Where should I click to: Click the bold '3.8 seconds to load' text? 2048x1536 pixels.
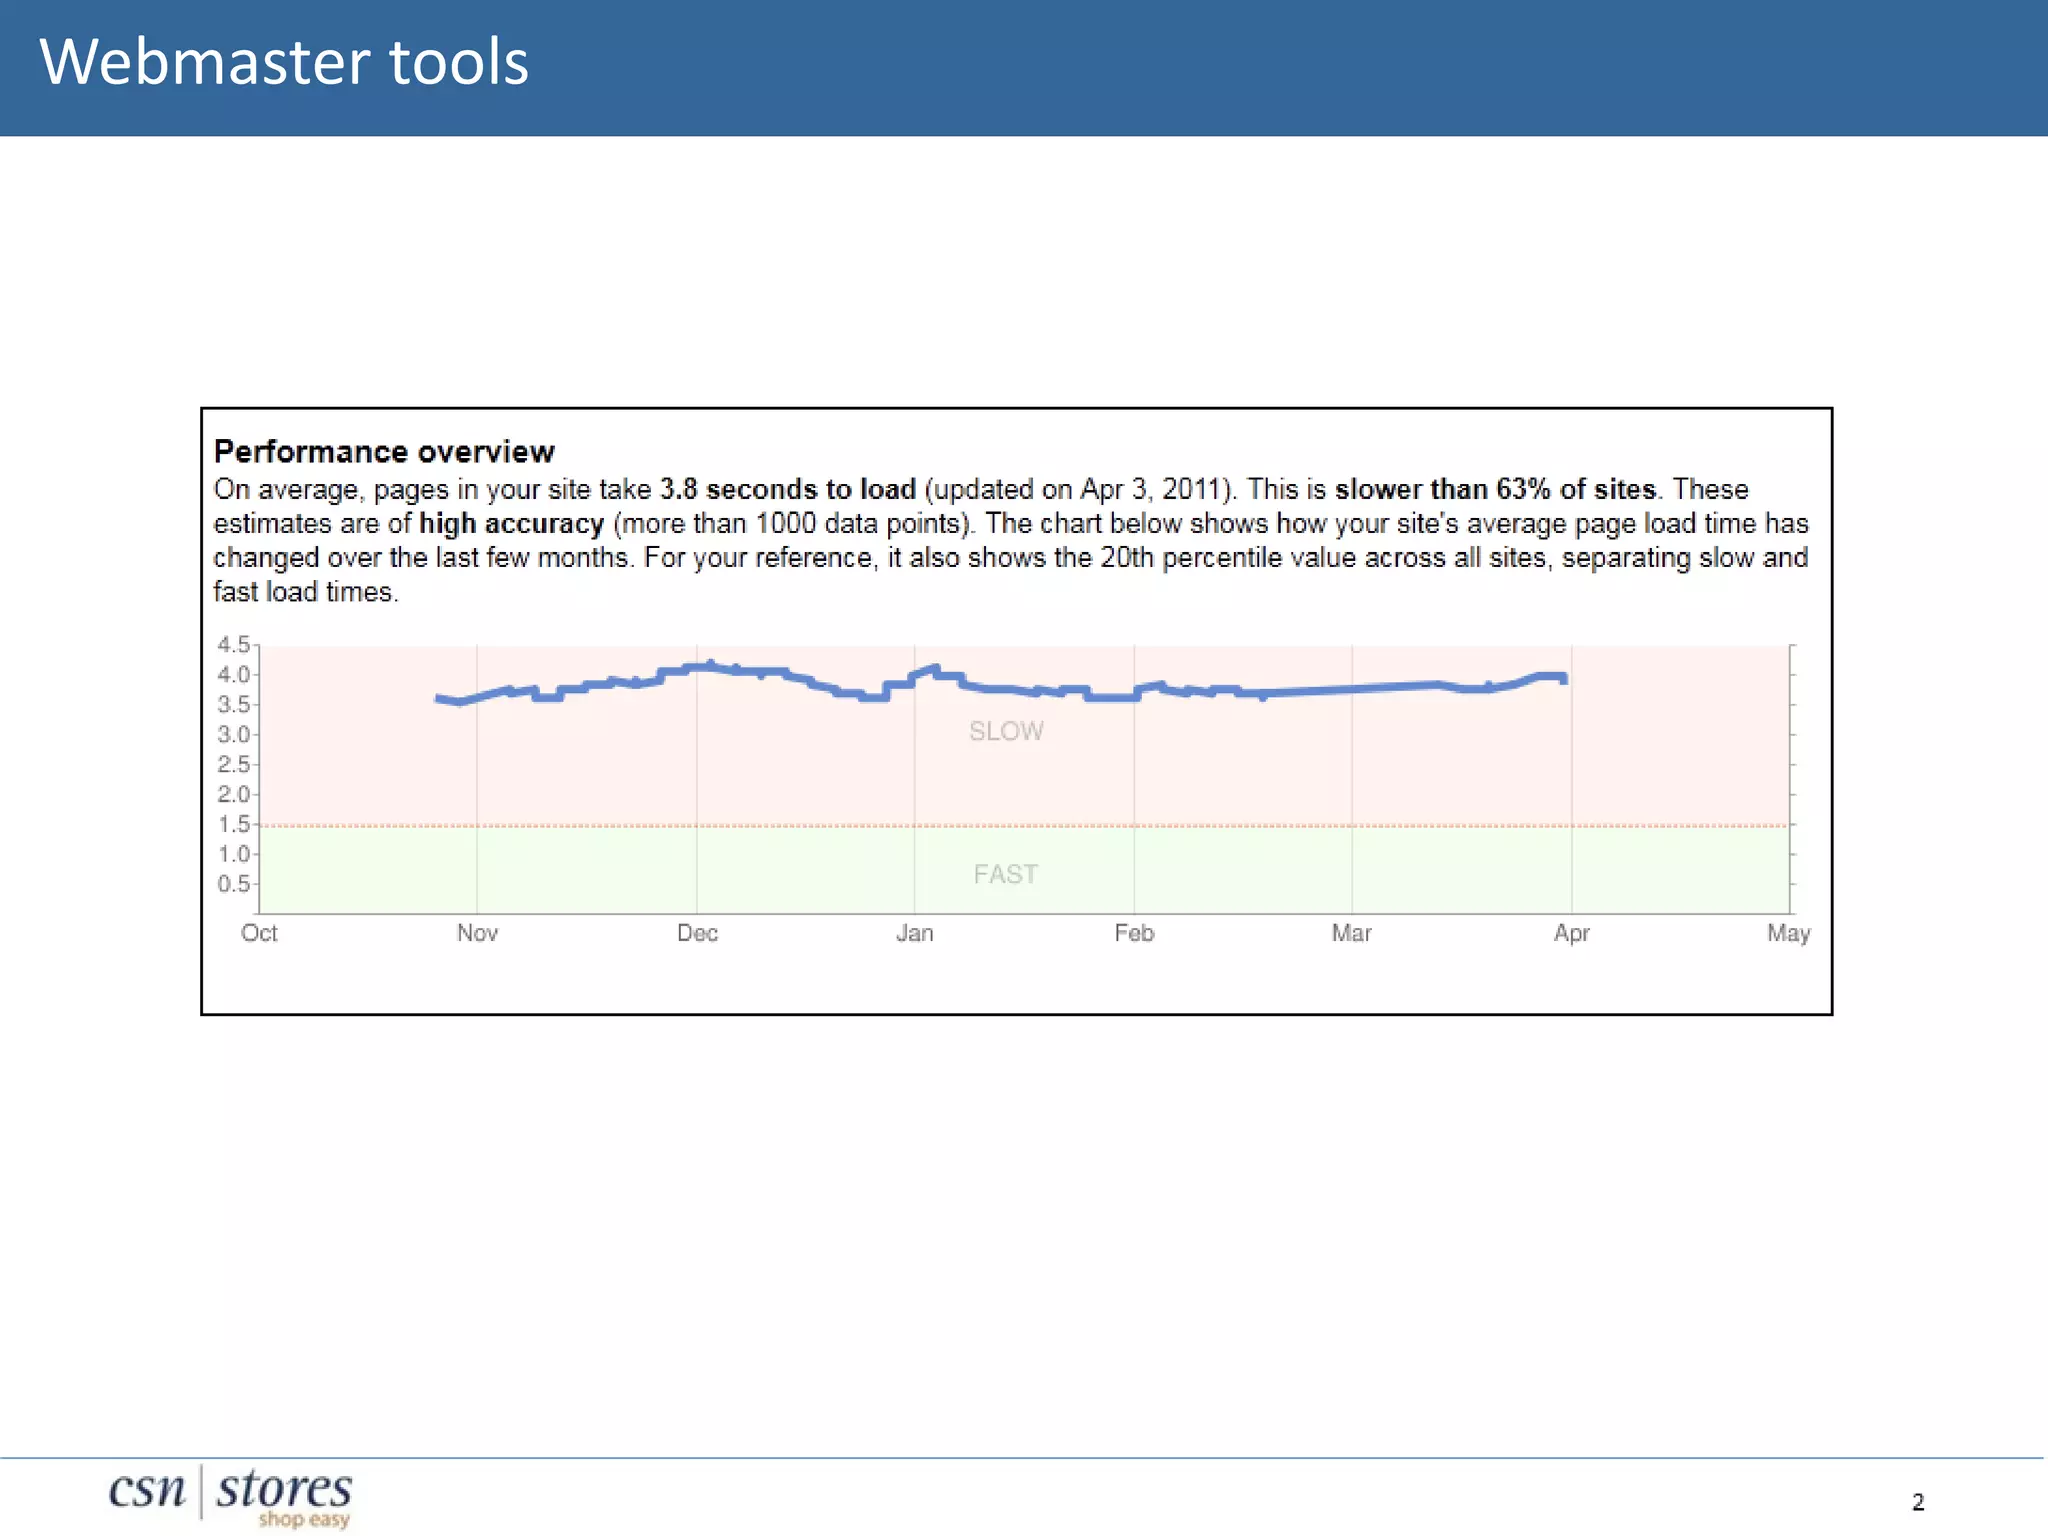(788, 489)
